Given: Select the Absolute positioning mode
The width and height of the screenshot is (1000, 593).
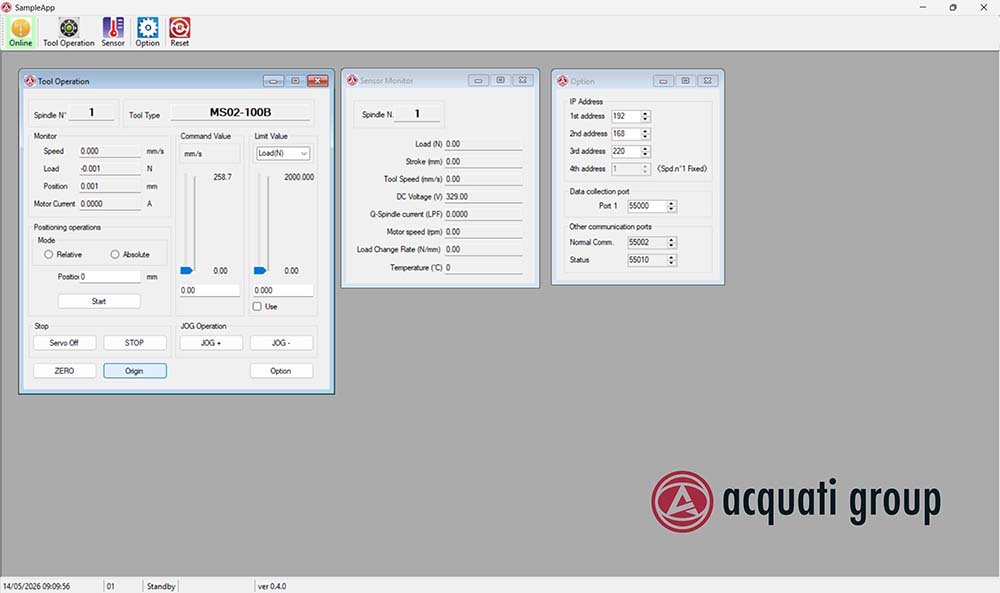Looking at the screenshot, I should tap(115, 254).
